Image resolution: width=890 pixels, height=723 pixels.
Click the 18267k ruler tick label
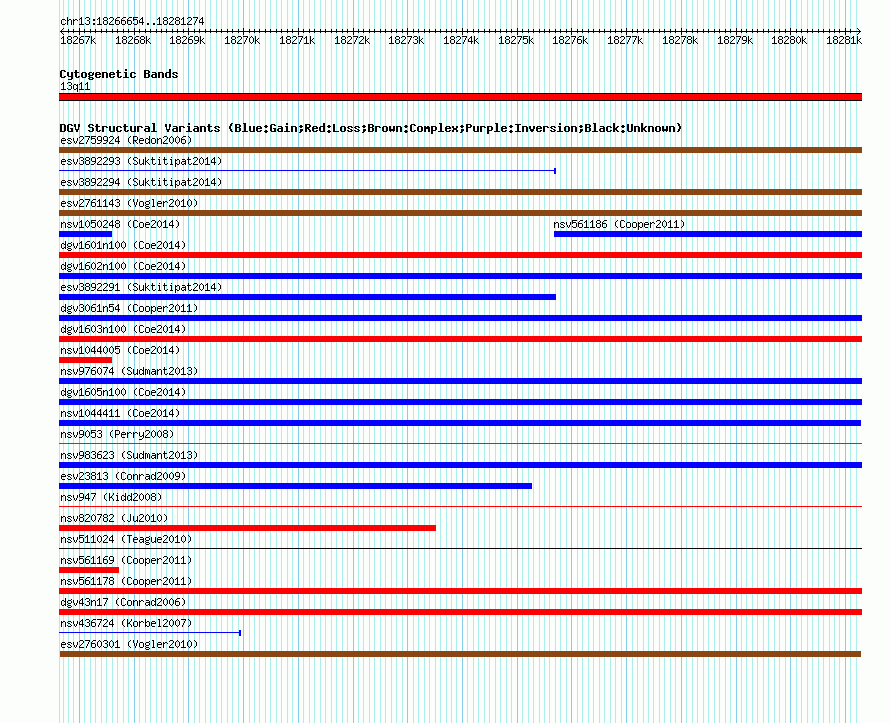[x=78, y=40]
